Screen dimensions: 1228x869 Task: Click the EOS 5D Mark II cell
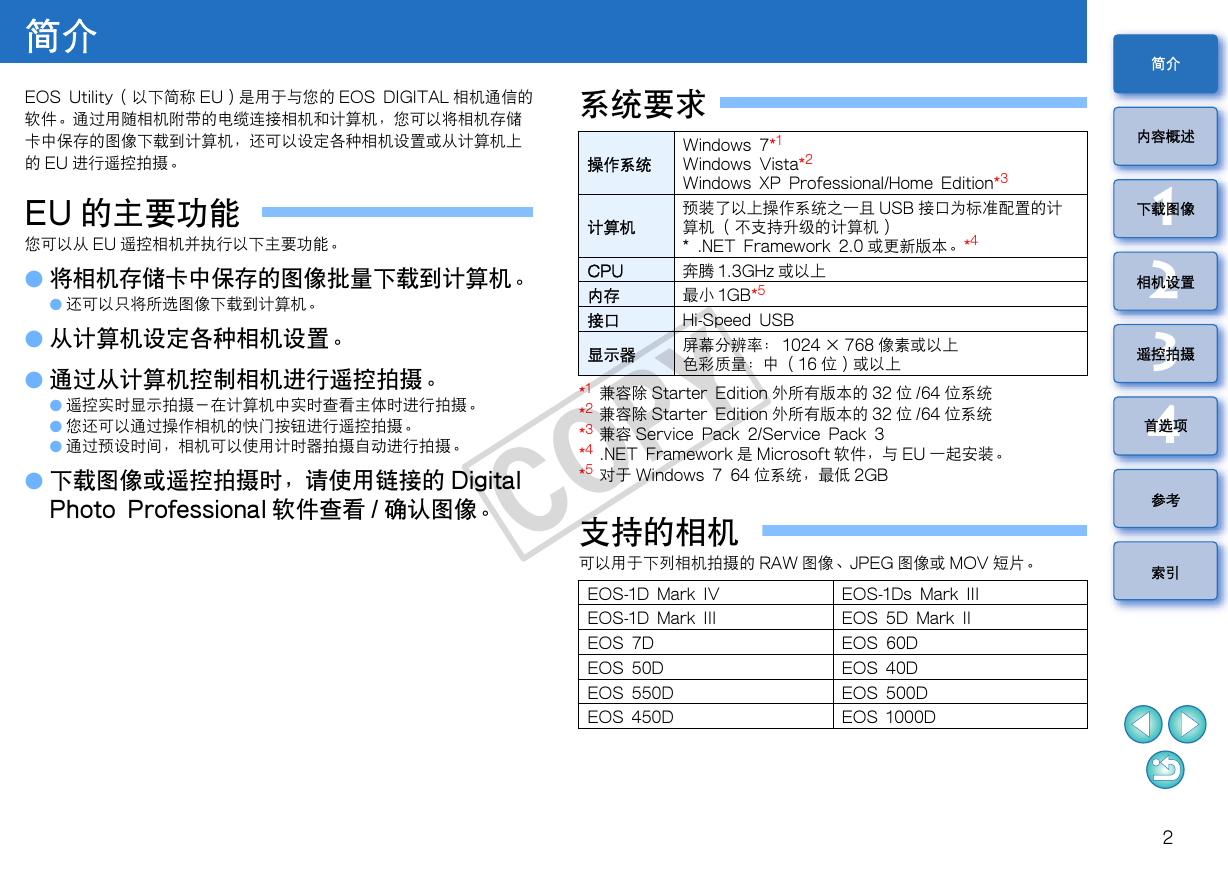(960, 618)
